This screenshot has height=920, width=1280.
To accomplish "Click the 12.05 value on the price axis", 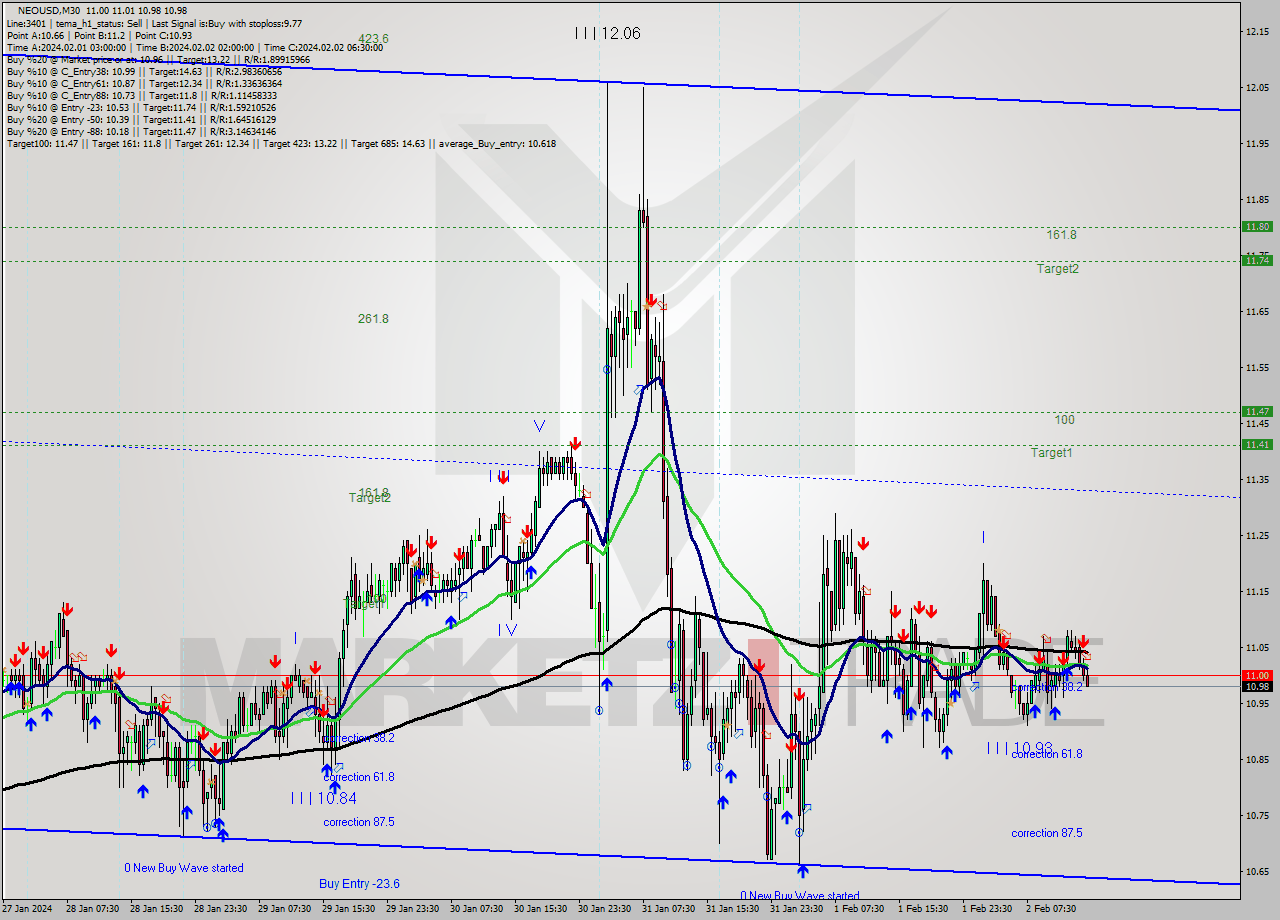I will point(1258,88).
